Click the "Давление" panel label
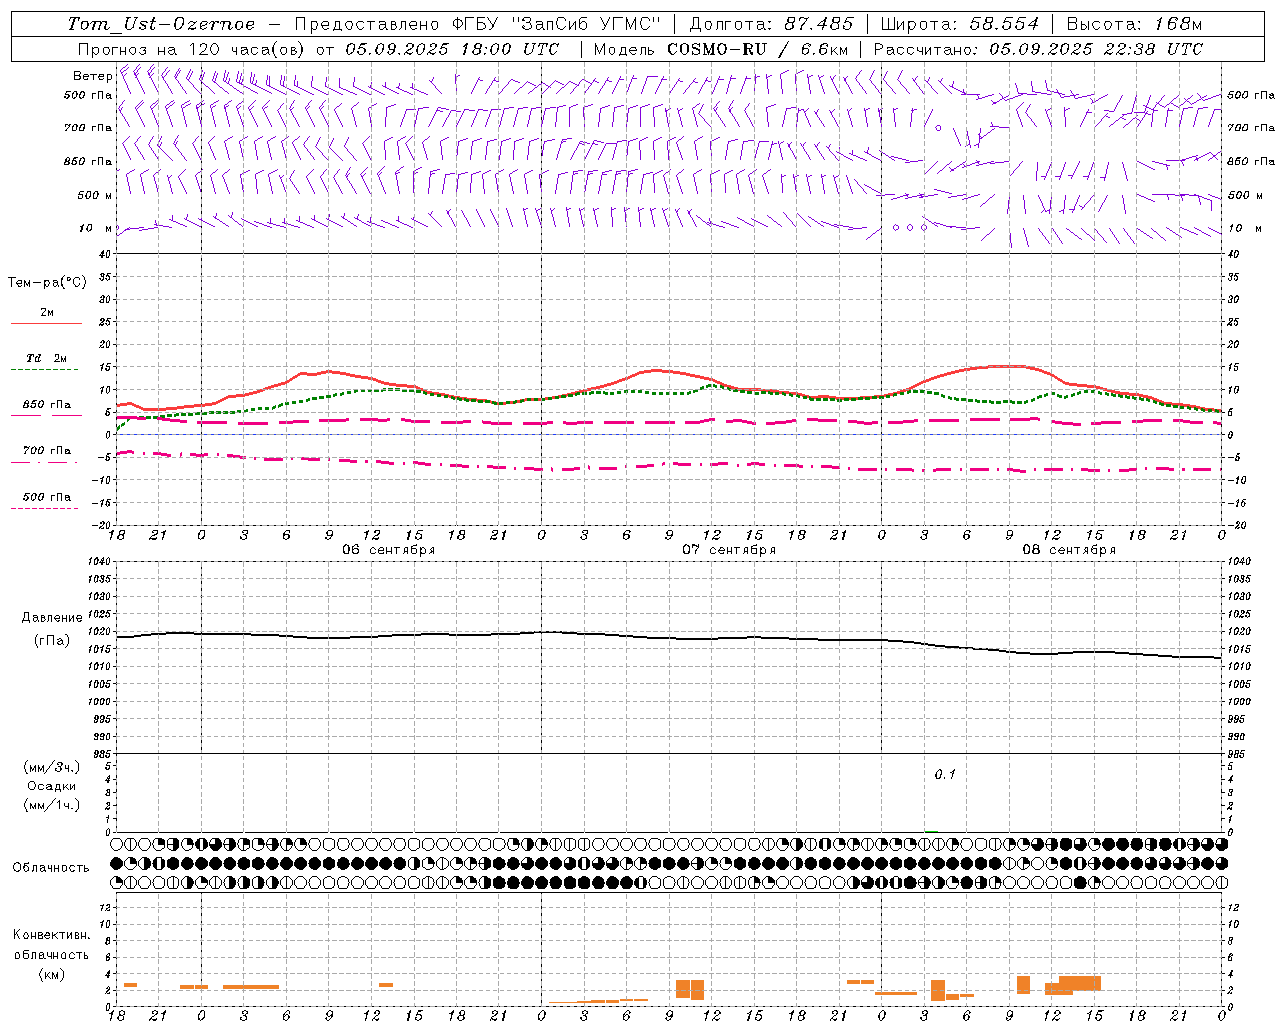Screen dimensions: 1280x1024 pyautogui.click(x=52, y=618)
